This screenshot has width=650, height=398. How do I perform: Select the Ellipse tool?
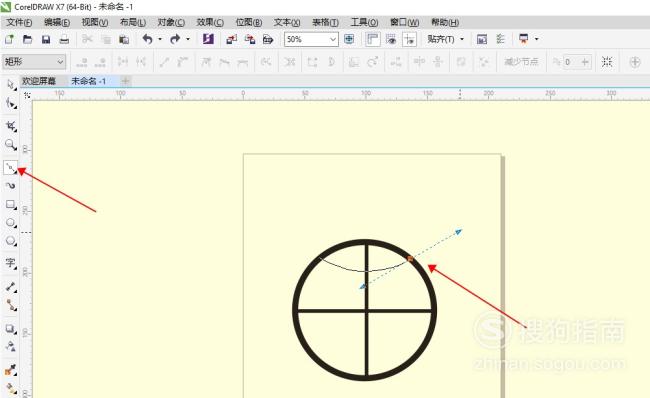point(11,223)
